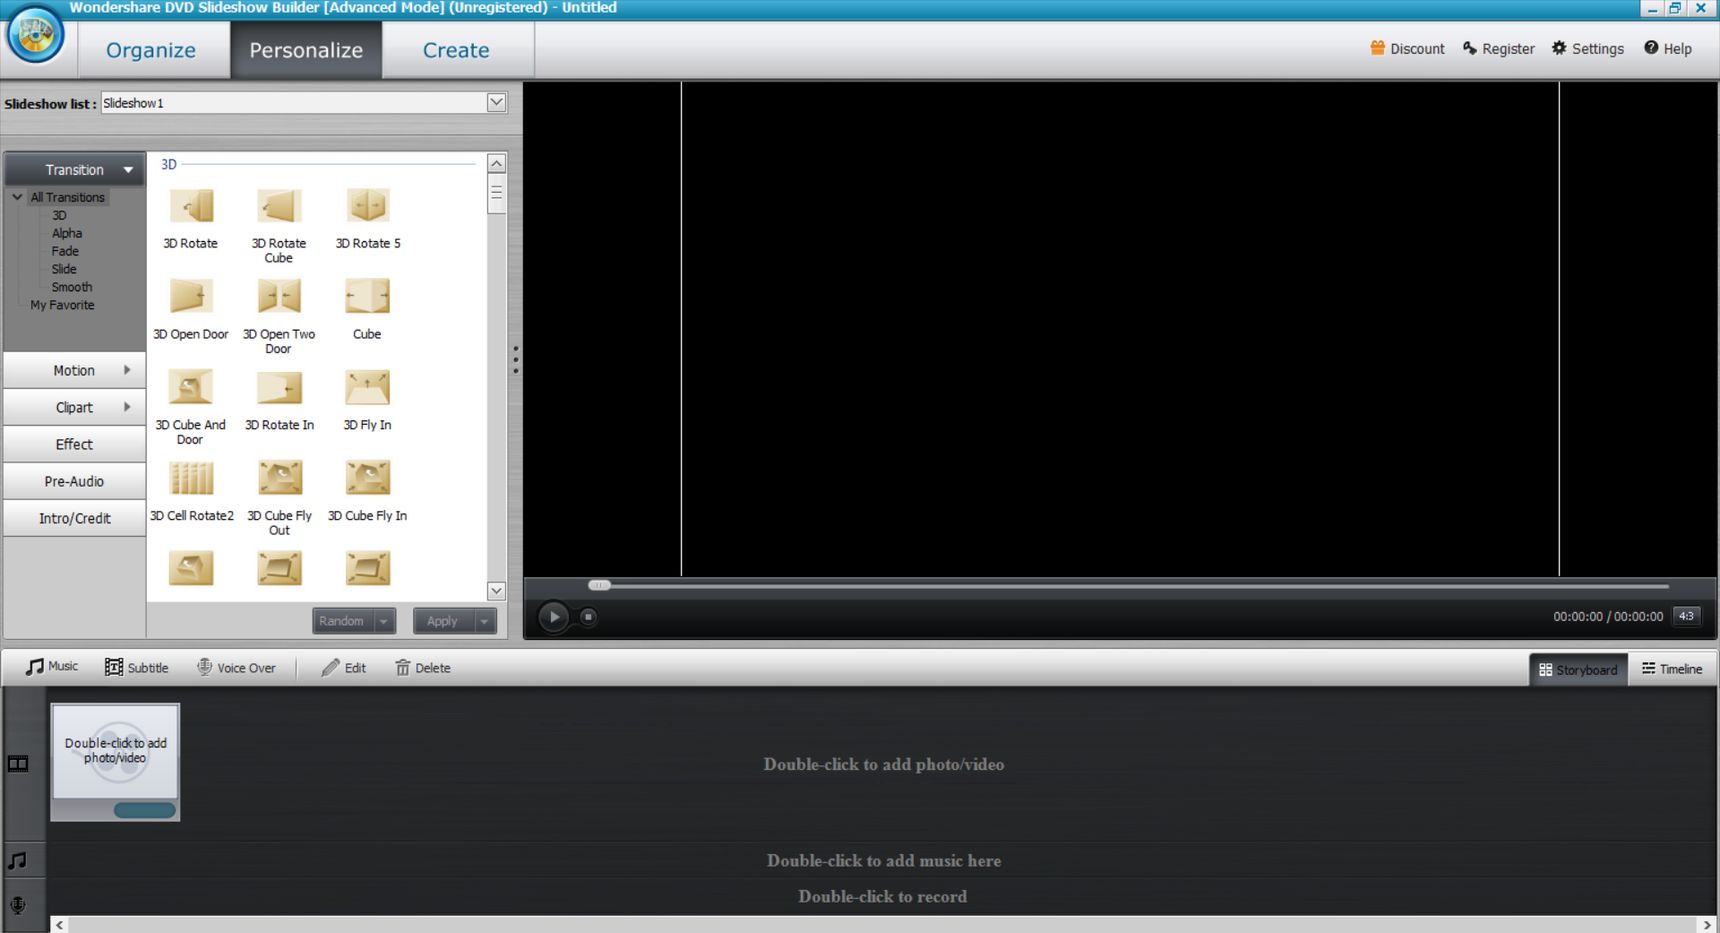Start a Voice Over recording
Image resolution: width=1720 pixels, height=933 pixels.
coord(236,667)
